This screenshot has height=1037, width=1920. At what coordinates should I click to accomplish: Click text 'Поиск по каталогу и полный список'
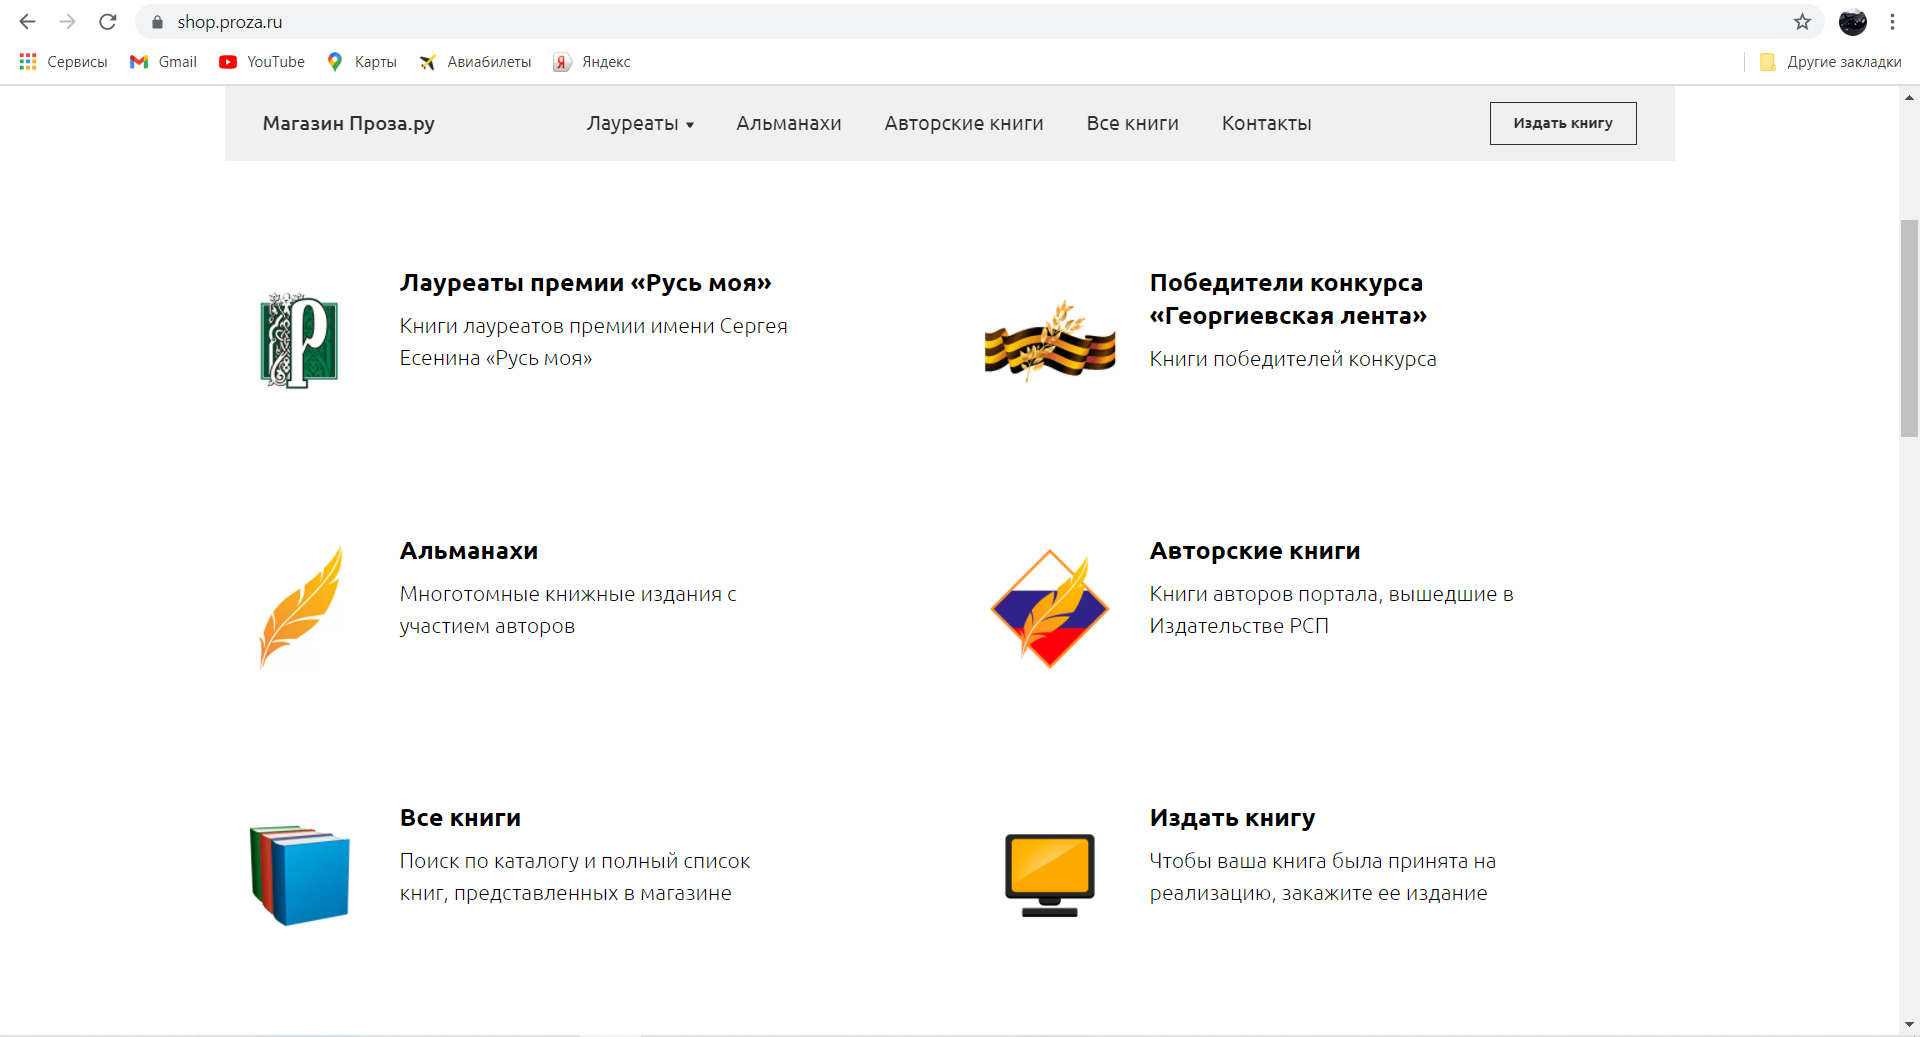[575, 861]
